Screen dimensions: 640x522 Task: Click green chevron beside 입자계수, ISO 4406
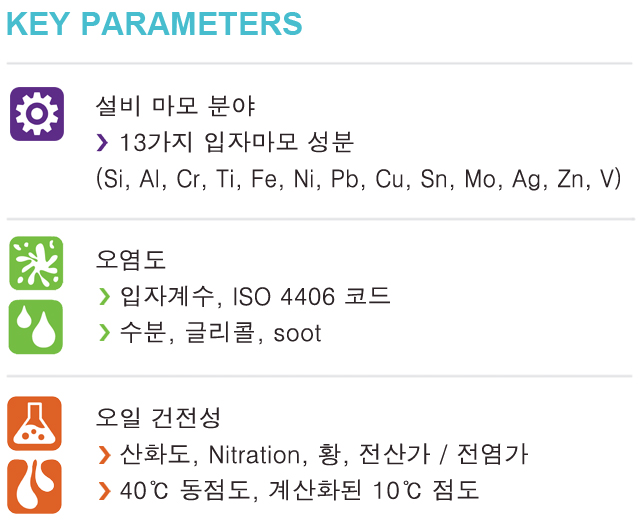point(105,296)
